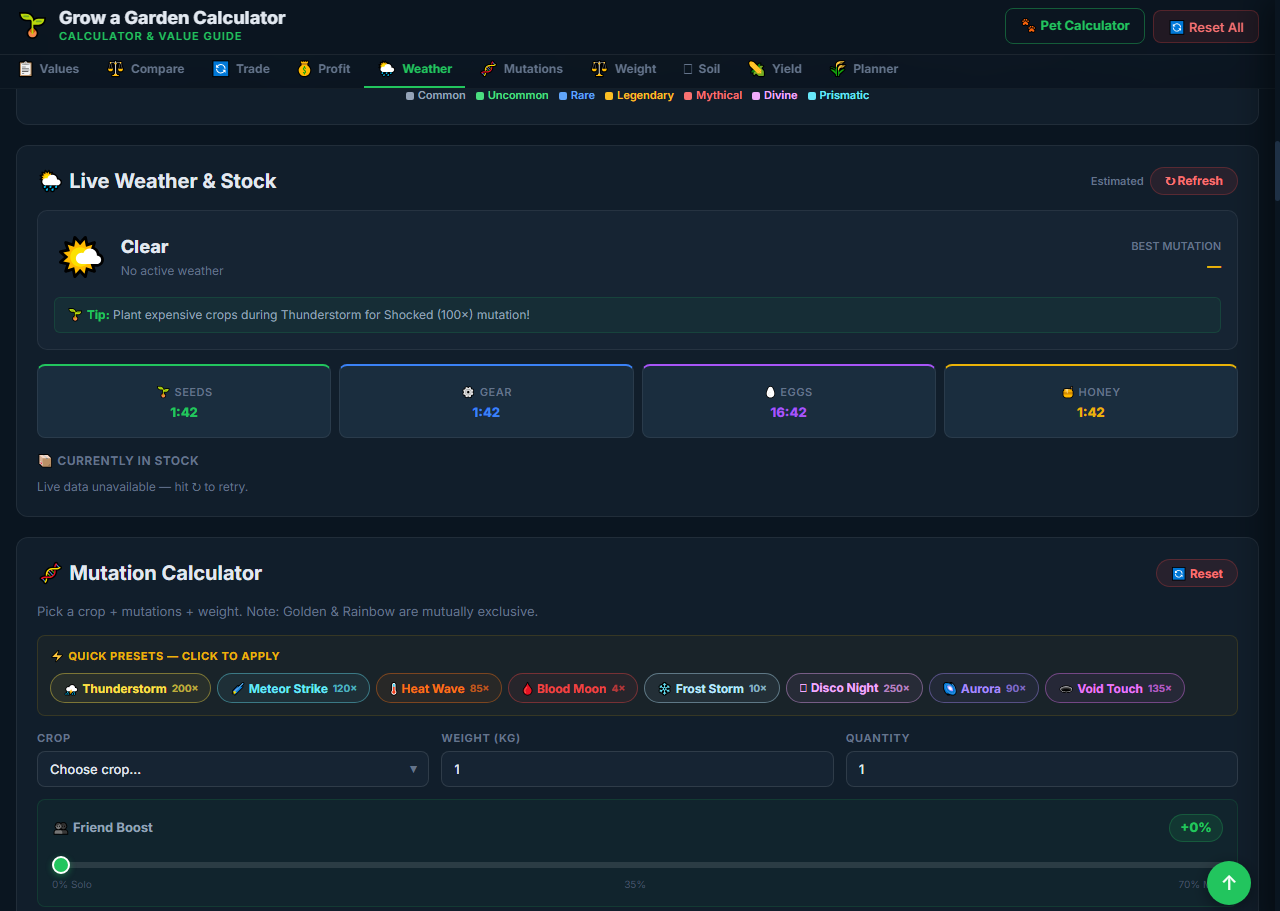Click the Clear weather sun icon
Screen dimensions: 1280x911
(81, 257)
